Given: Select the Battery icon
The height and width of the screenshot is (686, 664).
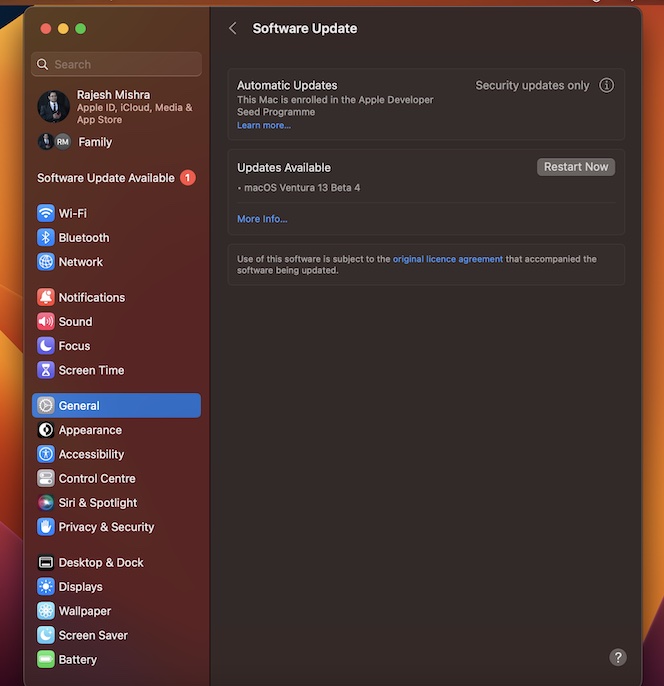Looking at the screenshot, I should pyautogui.click(x=45, y=659).
